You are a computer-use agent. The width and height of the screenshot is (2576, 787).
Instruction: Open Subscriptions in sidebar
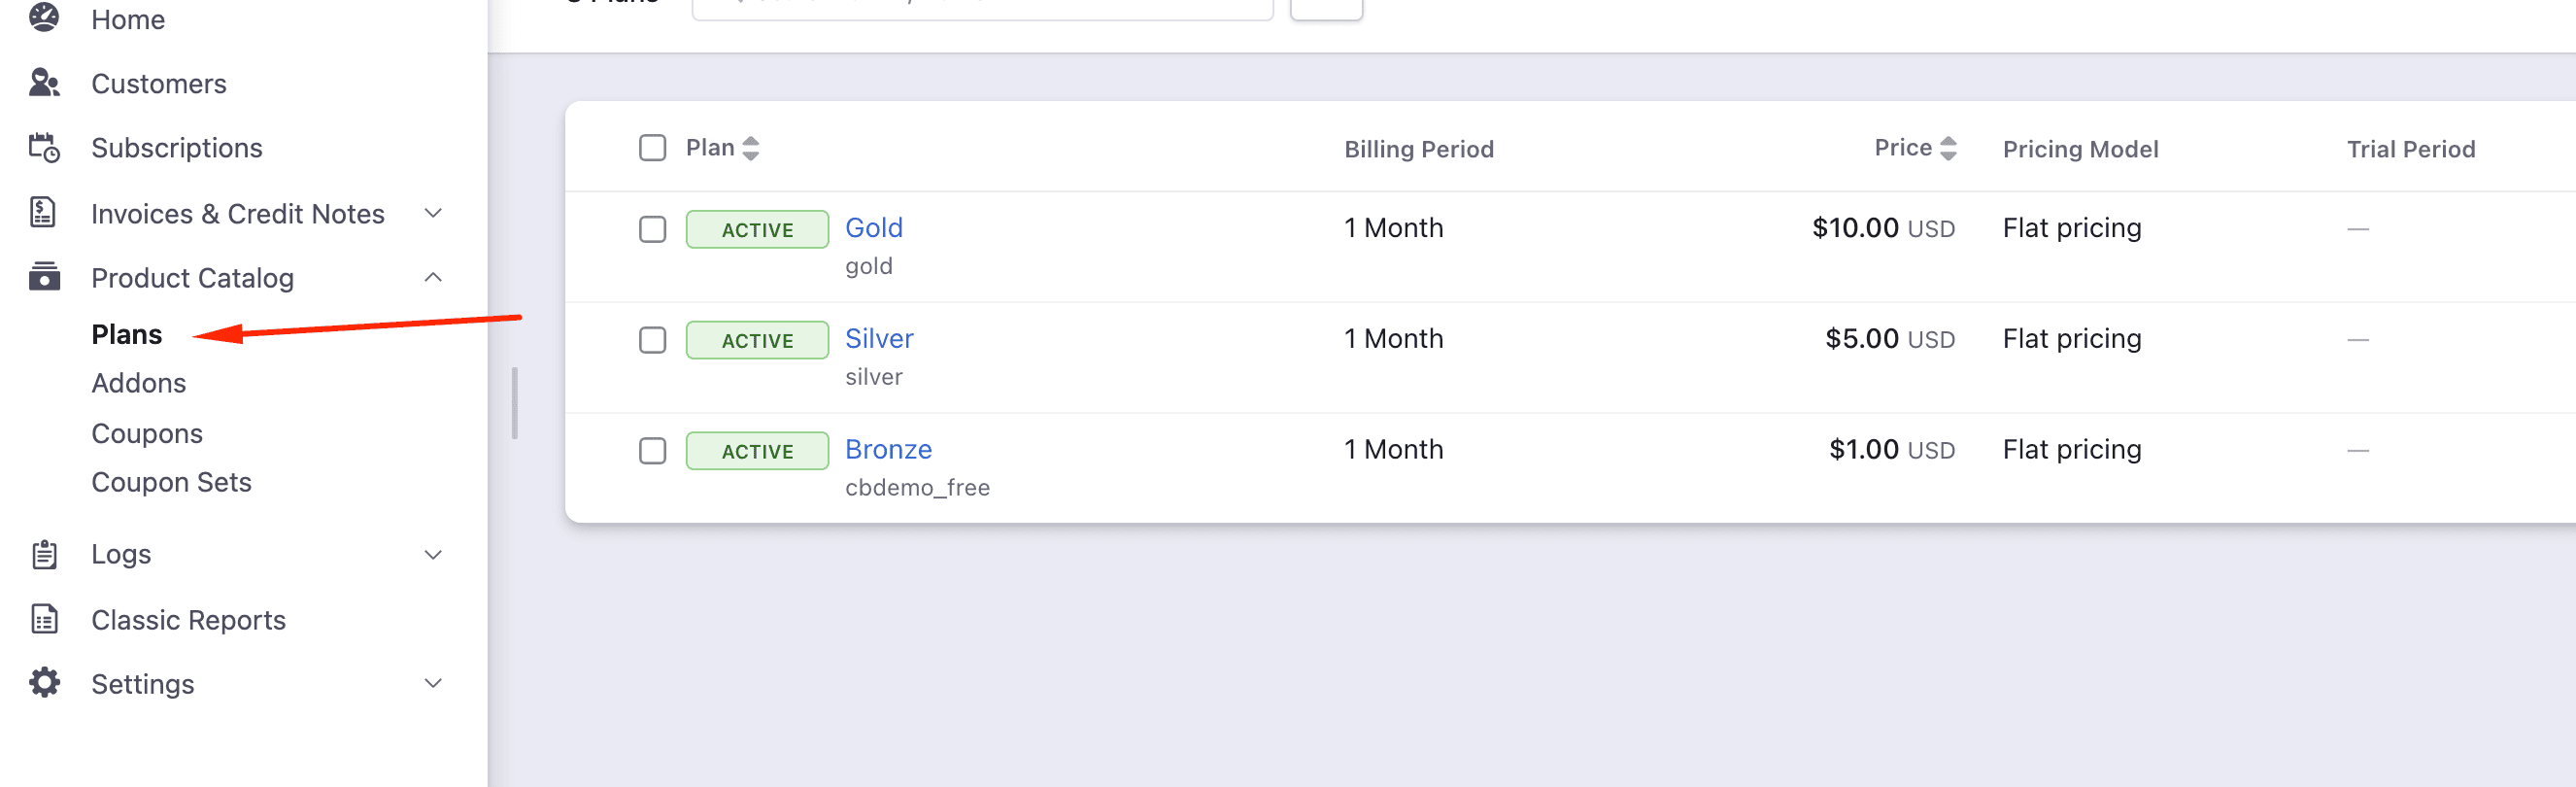pos(177,148)
